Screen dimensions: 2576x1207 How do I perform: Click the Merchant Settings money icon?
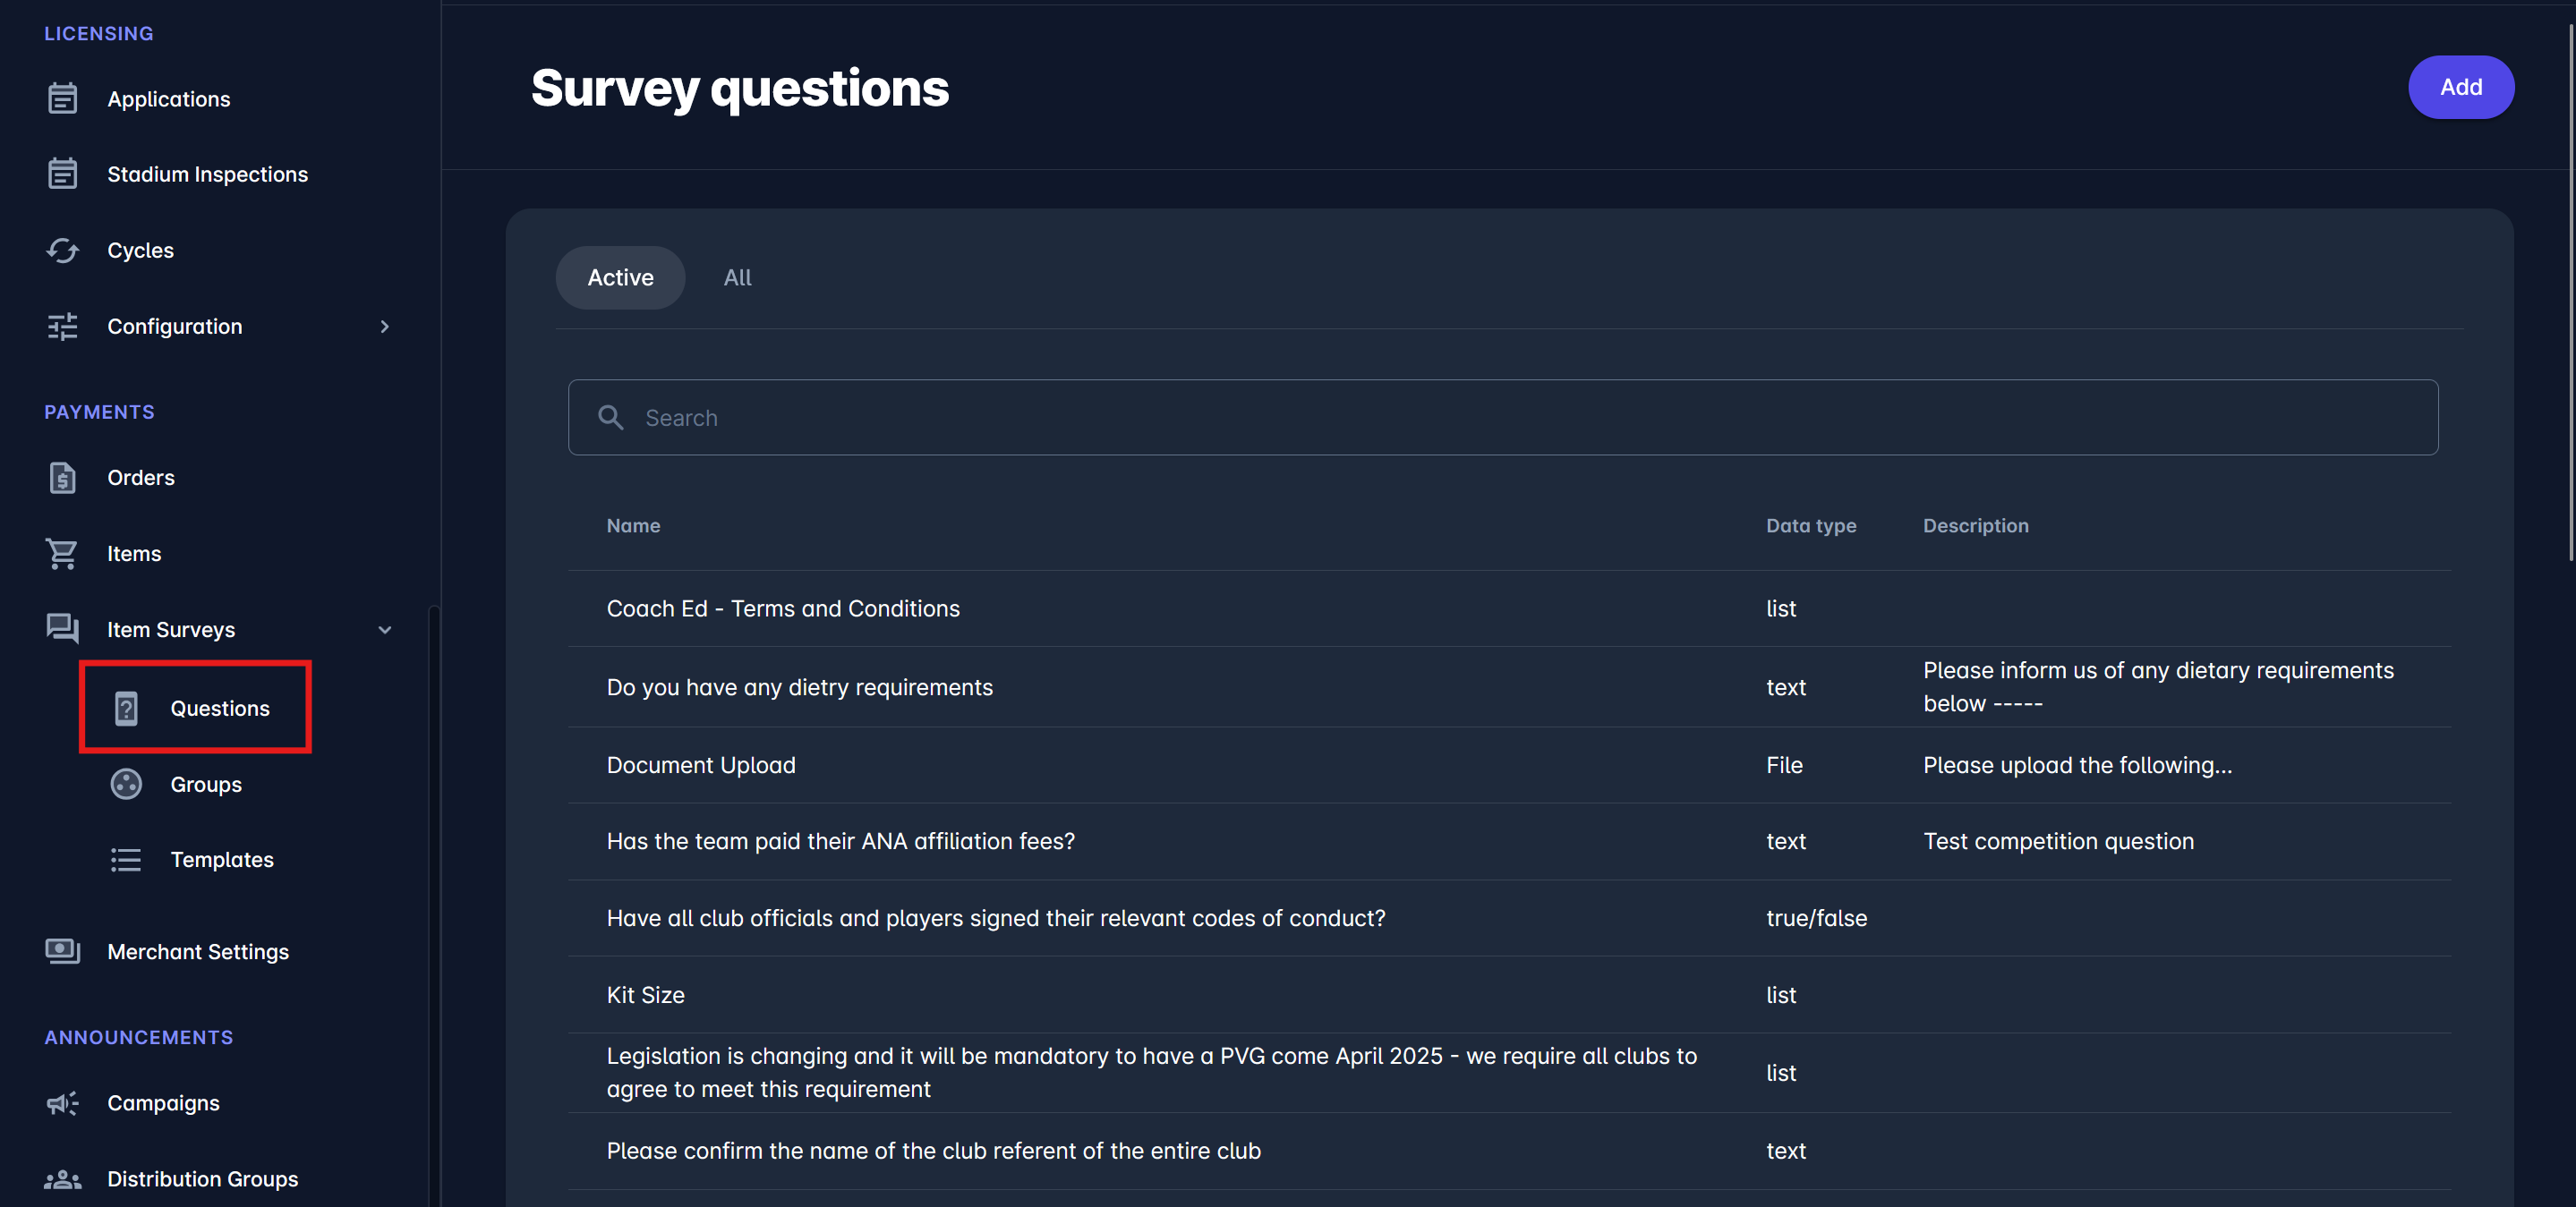[62, 952]
